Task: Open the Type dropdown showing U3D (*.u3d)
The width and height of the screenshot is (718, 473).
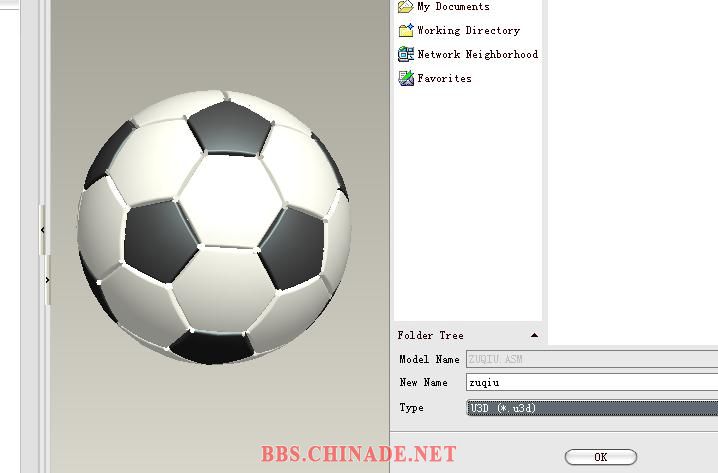Action: pos(592,408)
